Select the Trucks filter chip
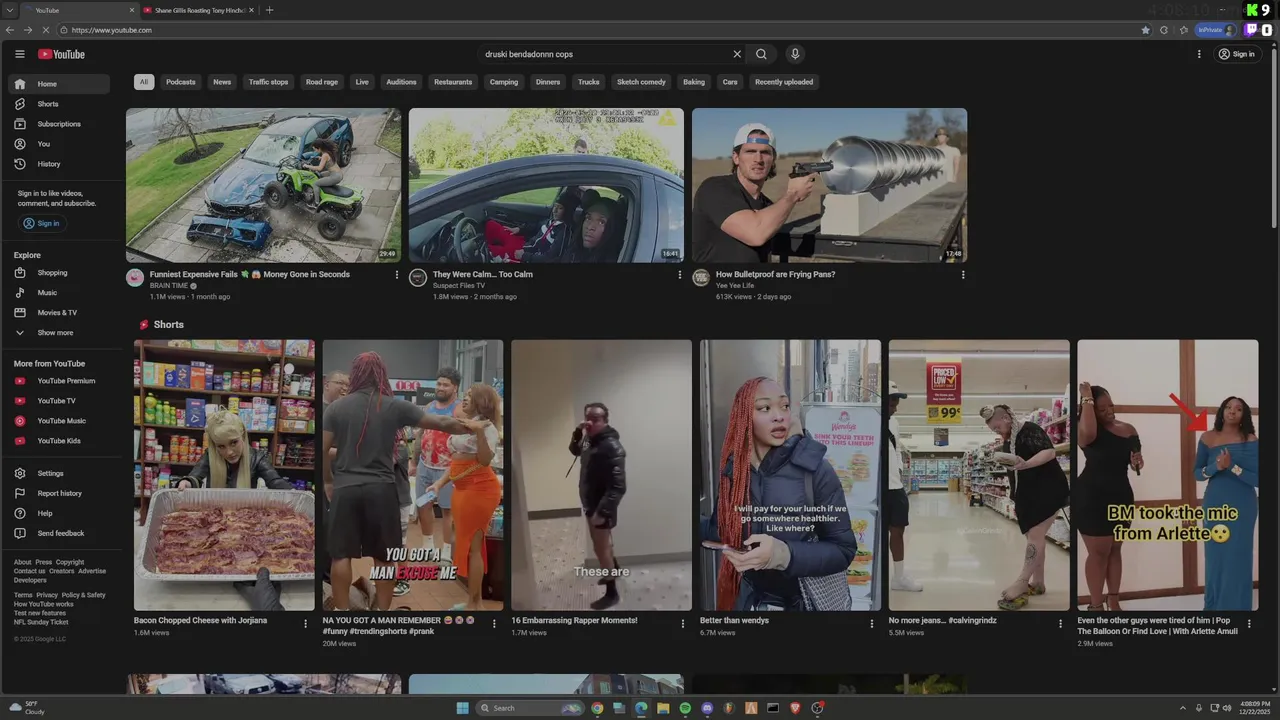 pos(589,82)
